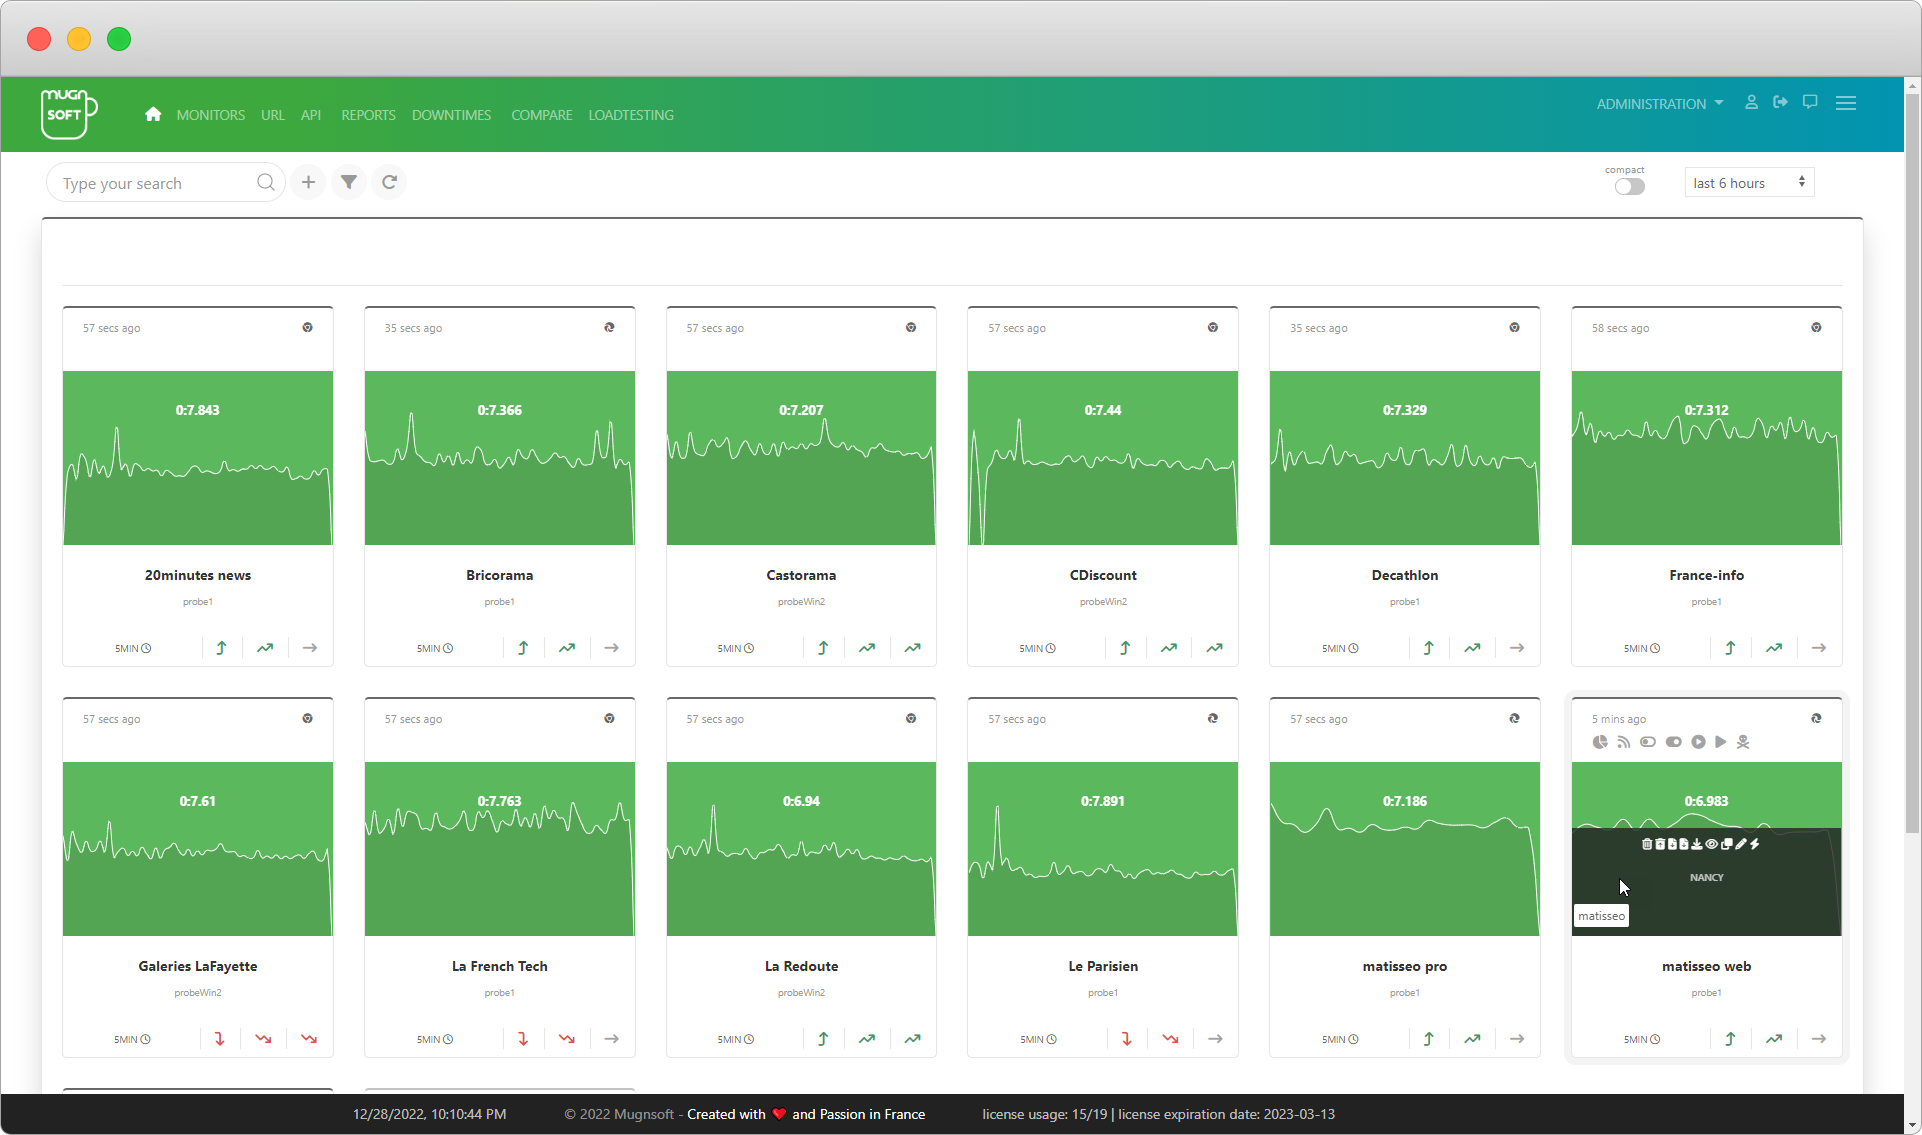
Task: Go to REPORTS
Action: click(368, 115)
